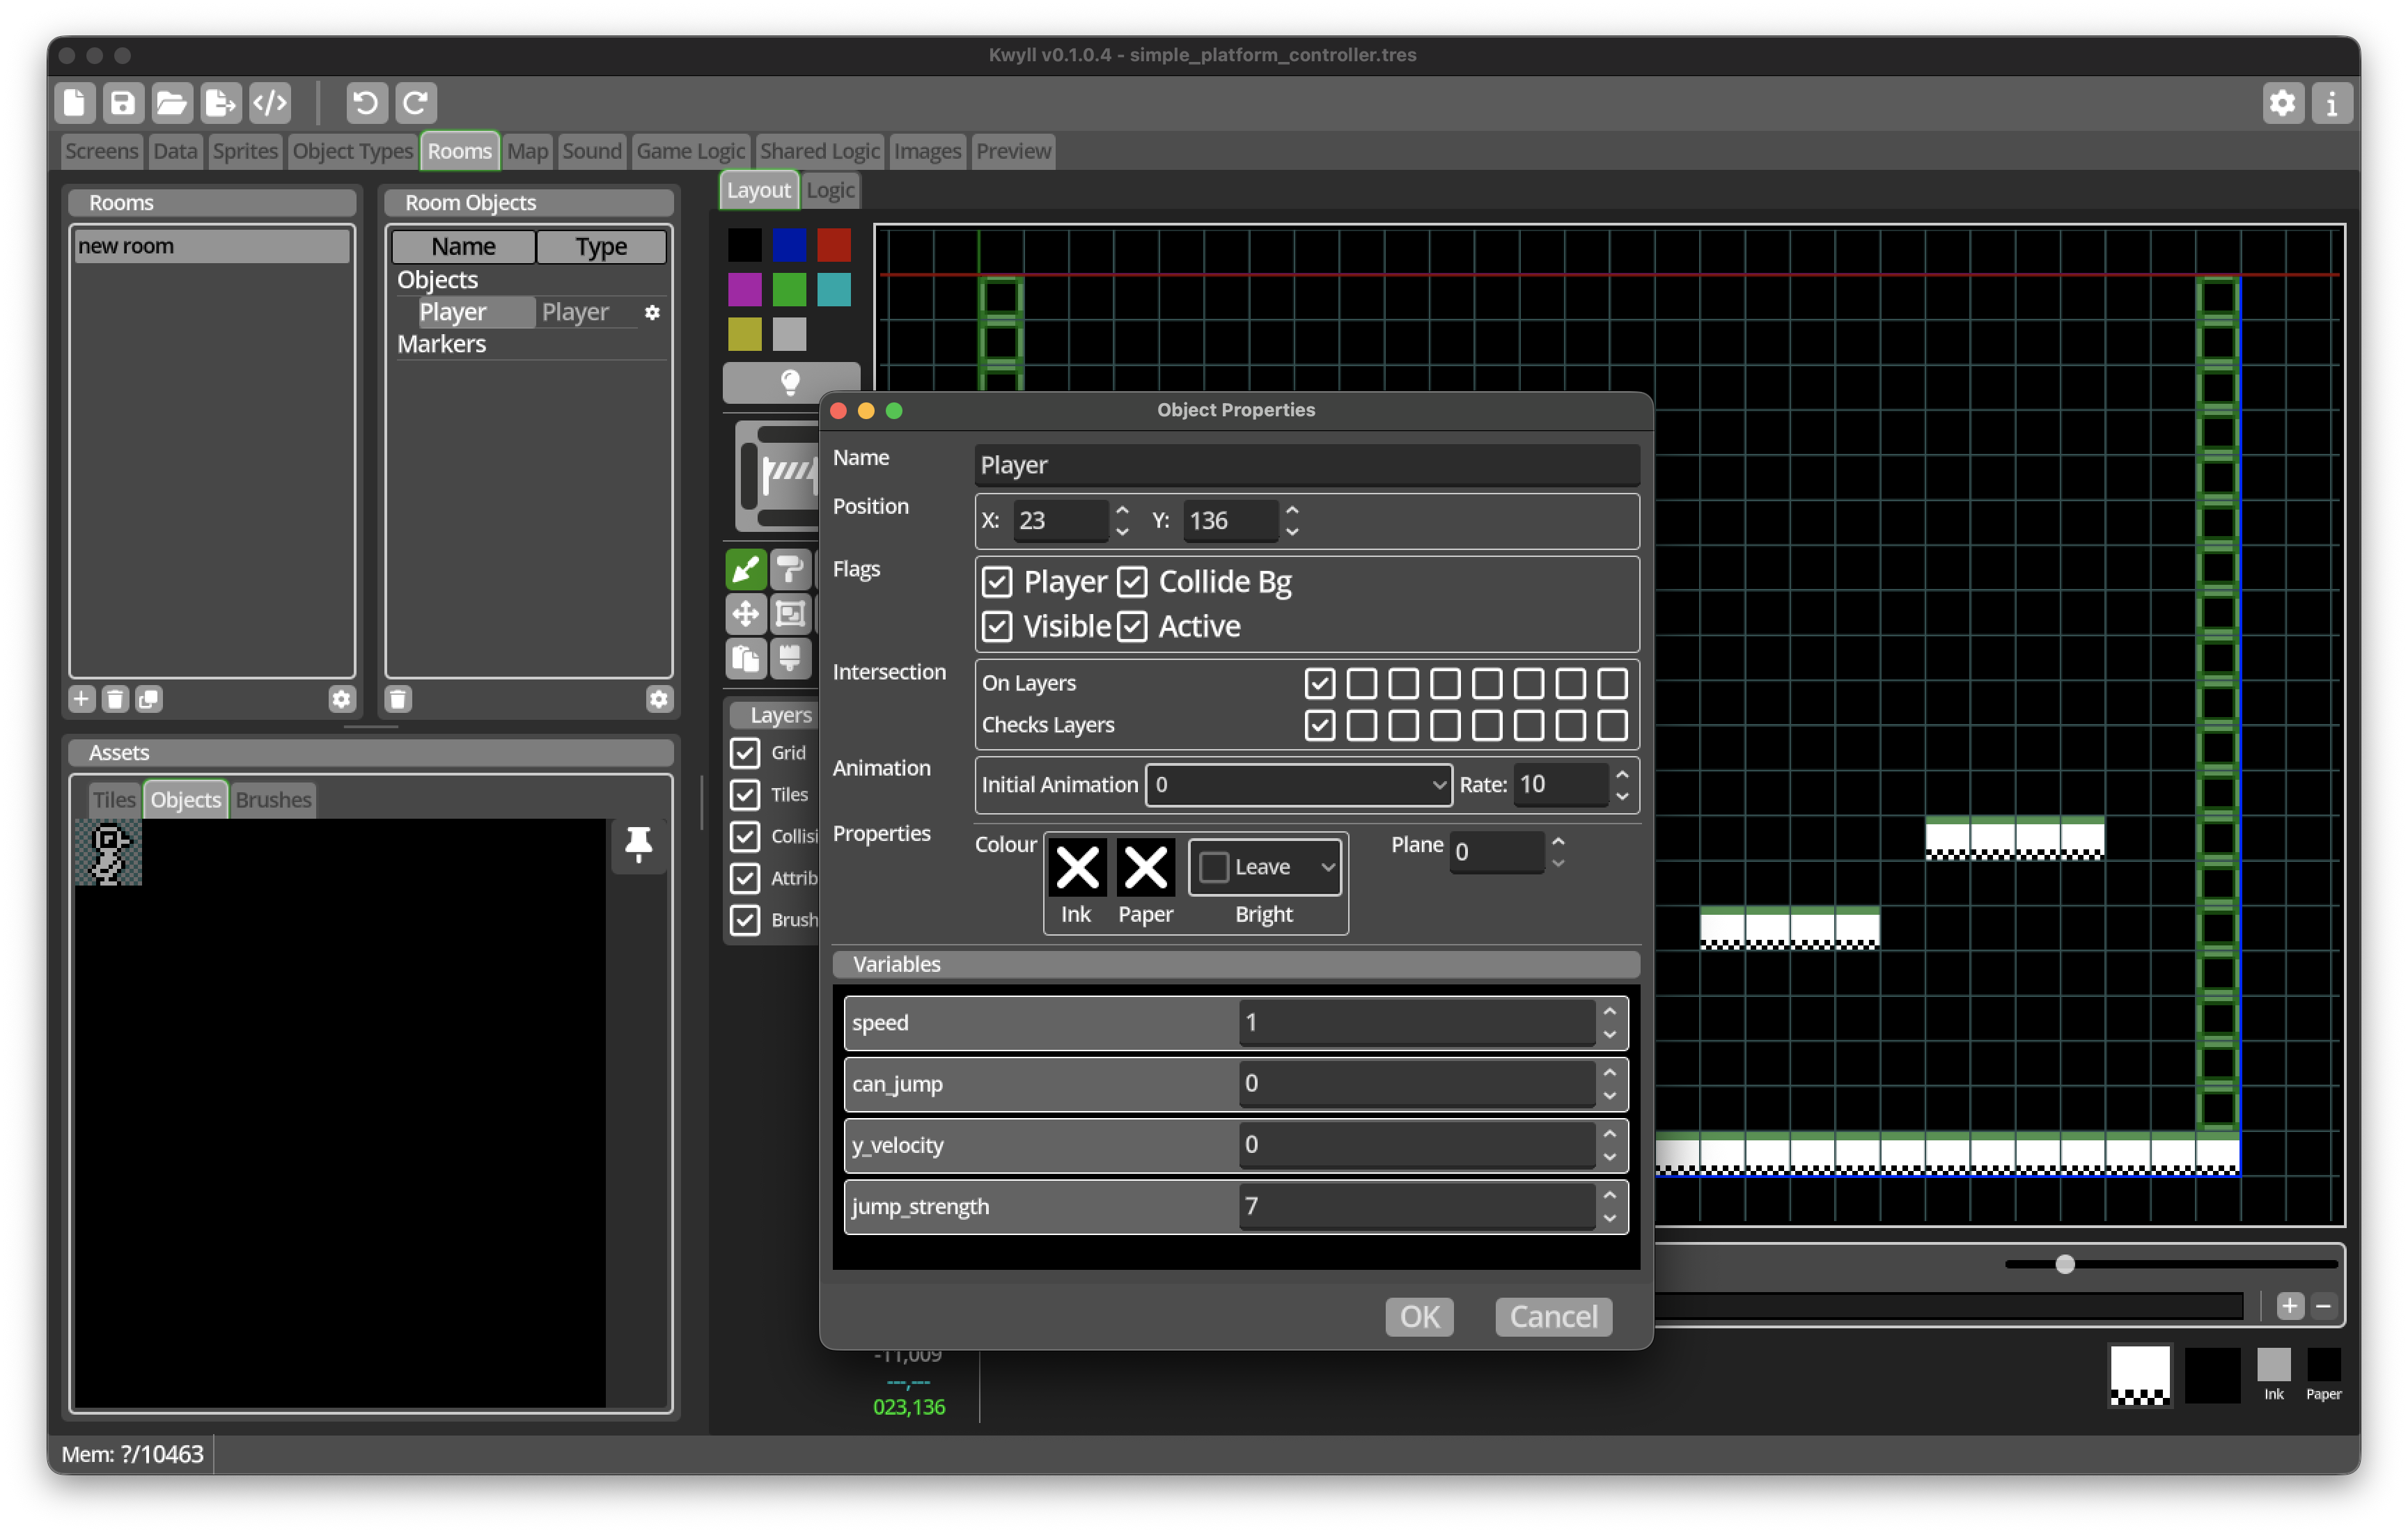The width and height of the screenshot is (2408, 1533).
Task: Click the add room plus icon
Action: (x=82, y=699)
